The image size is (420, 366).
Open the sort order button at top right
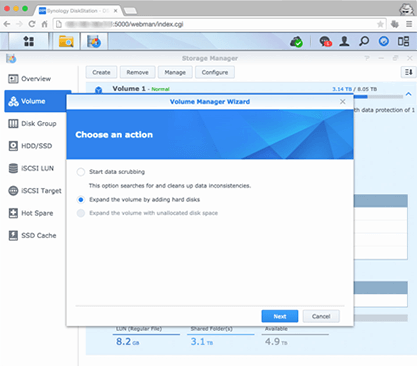(x=409, y=72)
